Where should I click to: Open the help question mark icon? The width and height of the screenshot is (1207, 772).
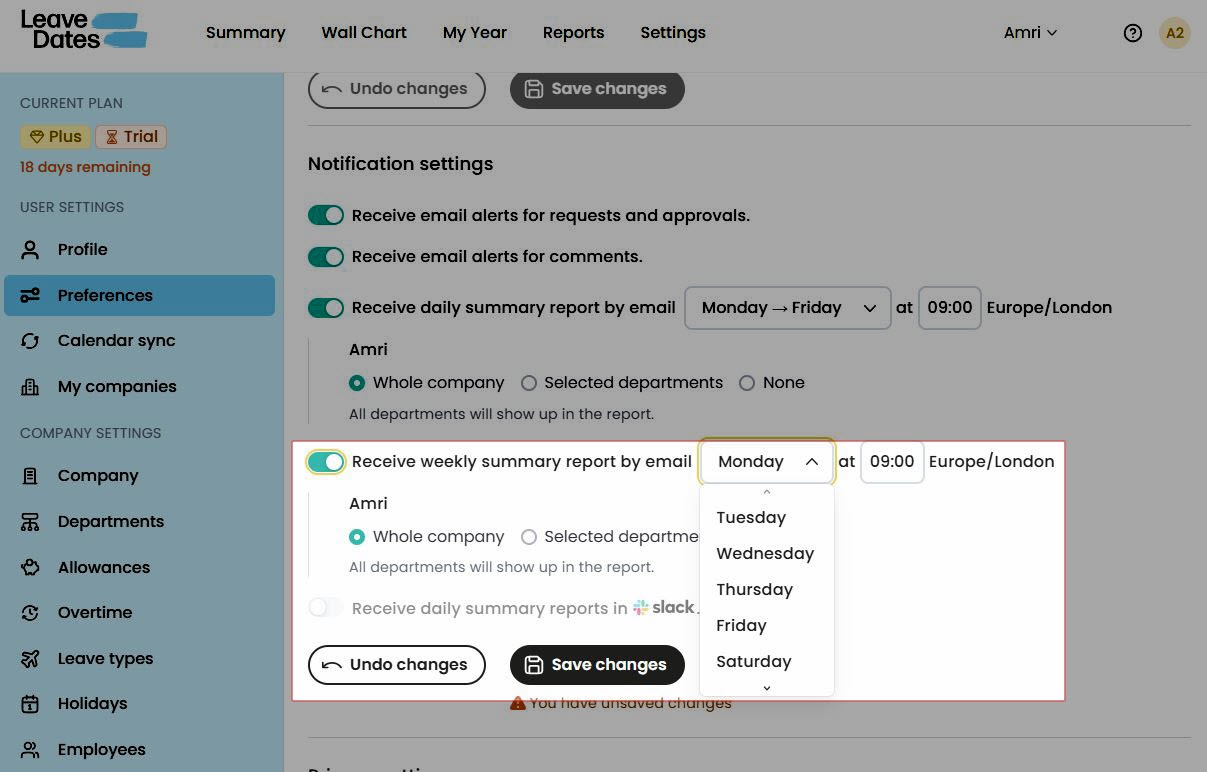tap(1132, 33)
